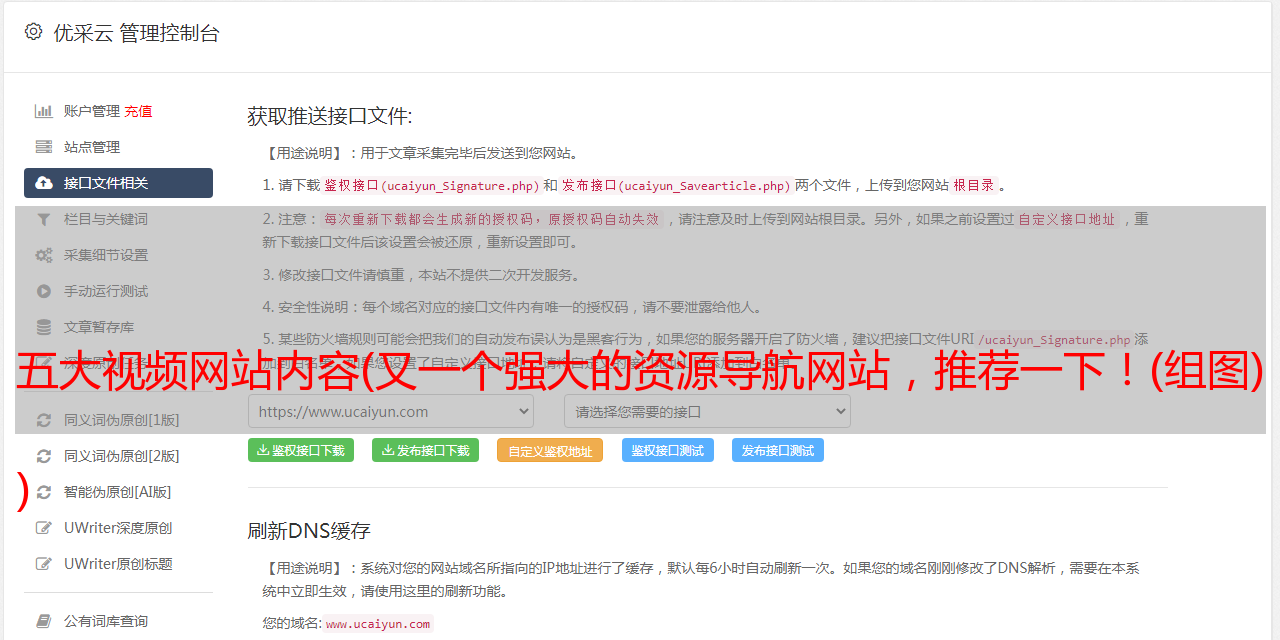Open 站点管理 via its server icon
This screenshot has width=1280, height=640.
[44, 147]
